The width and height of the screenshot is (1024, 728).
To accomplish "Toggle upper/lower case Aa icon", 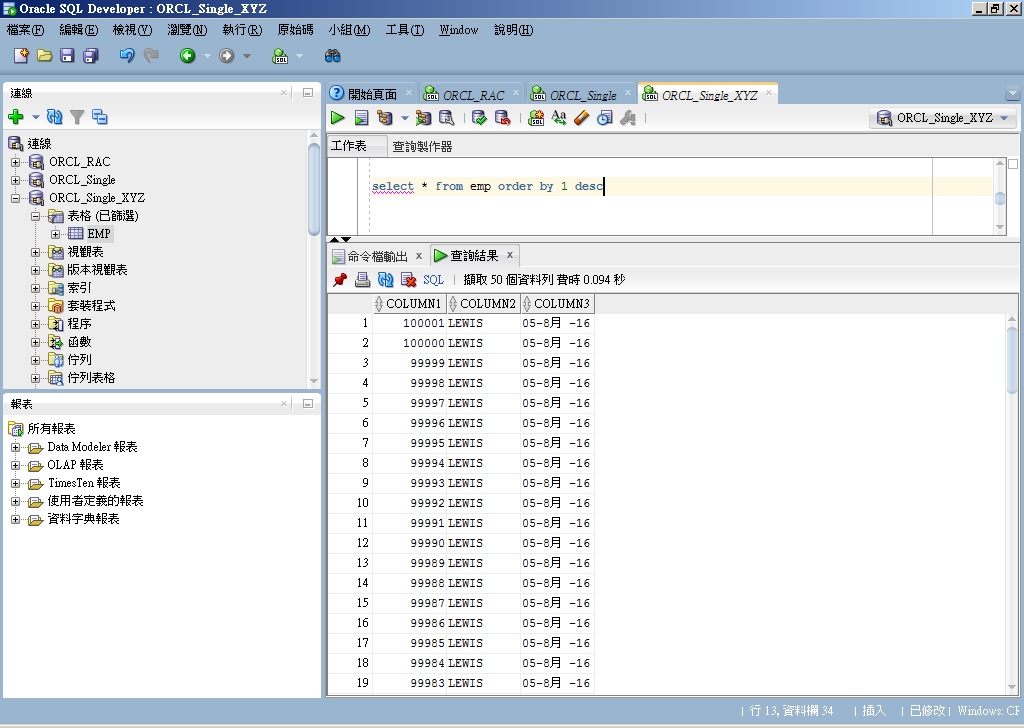I will click(559, 117).
